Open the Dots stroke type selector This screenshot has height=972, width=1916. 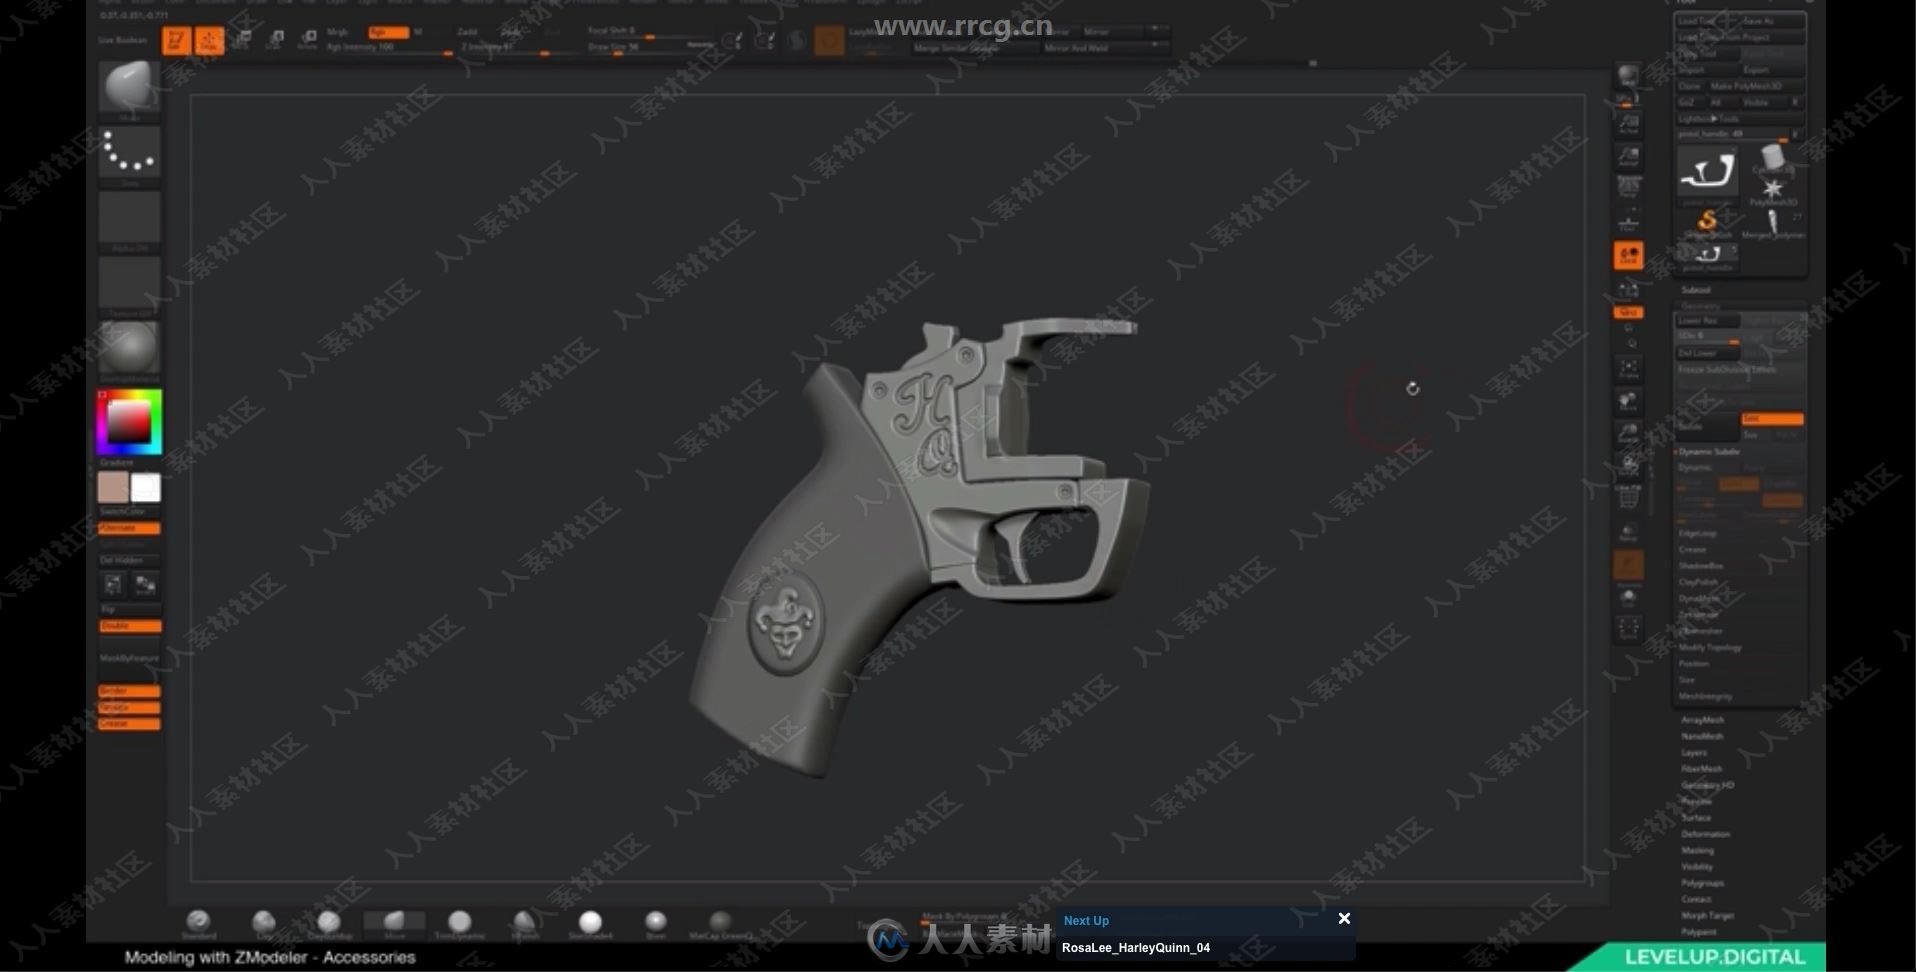129,154
